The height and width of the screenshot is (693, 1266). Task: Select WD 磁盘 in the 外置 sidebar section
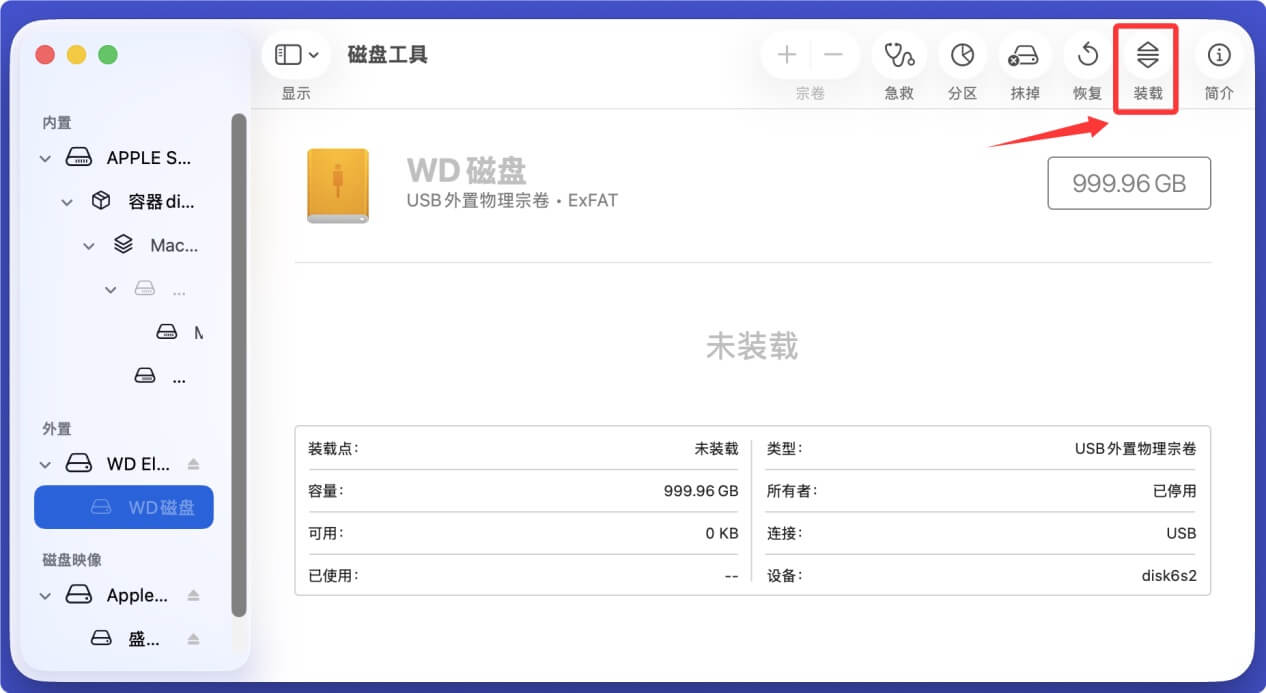pos(123,507)
